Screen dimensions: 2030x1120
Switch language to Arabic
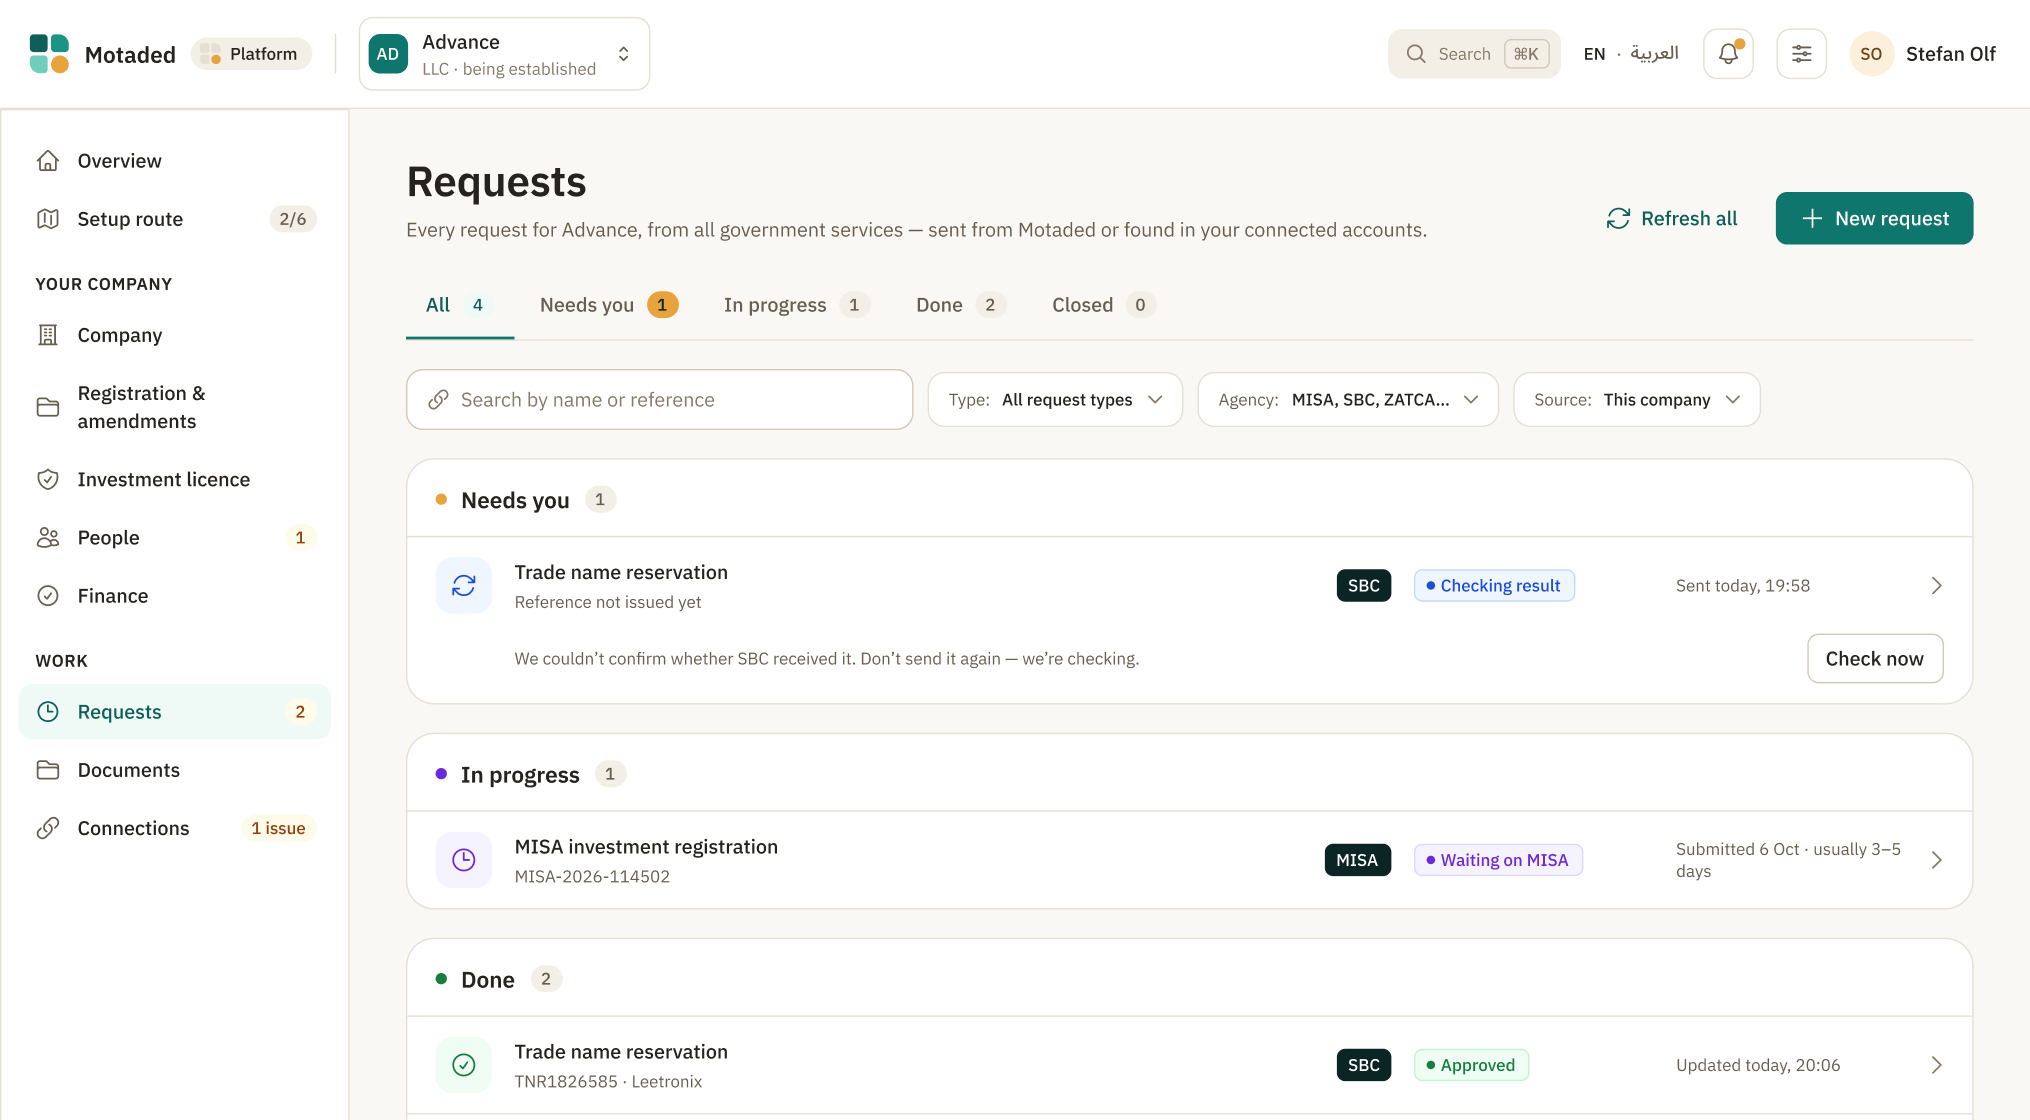point(1654,54)
